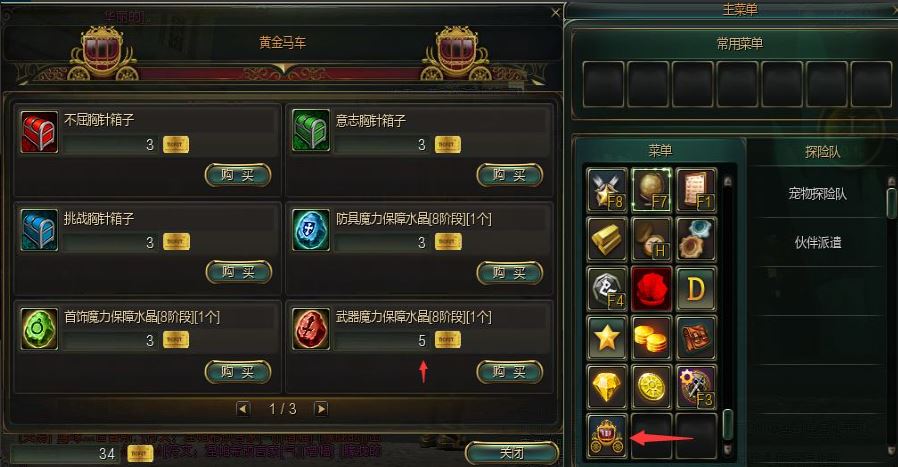Open the golden carriage menu icon

click(x=607, y=435)
